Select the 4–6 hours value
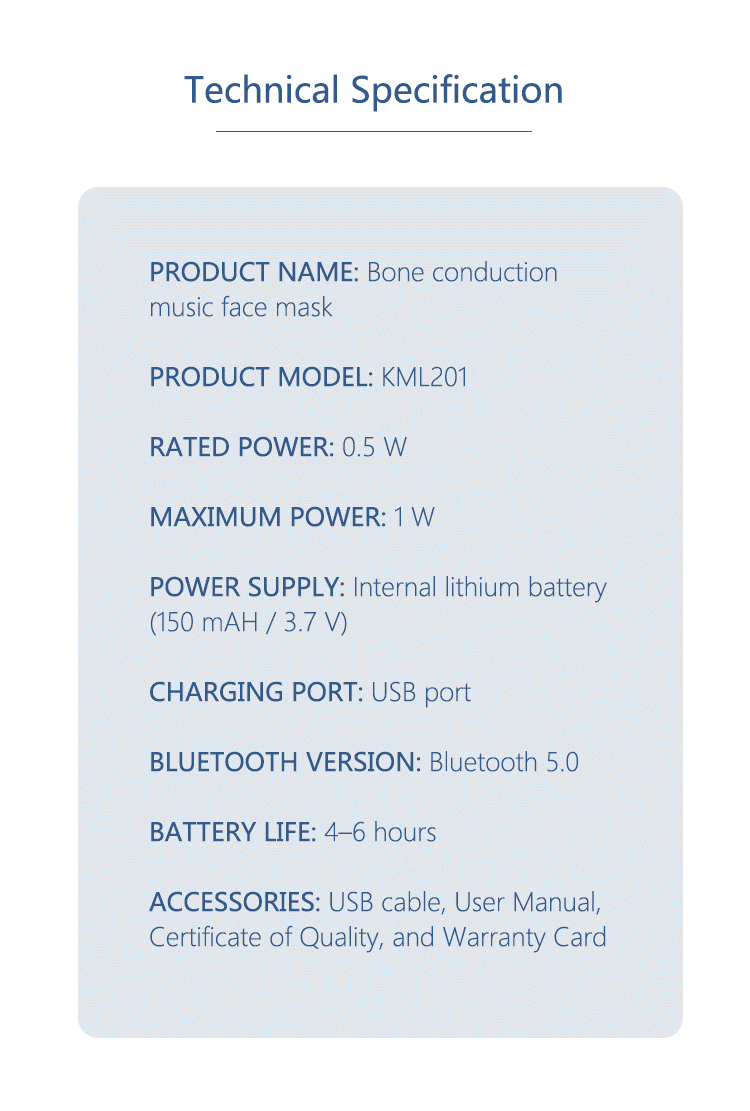This screenshot has height=1111, width=750. pyautogui.click(x=380, y=833)
